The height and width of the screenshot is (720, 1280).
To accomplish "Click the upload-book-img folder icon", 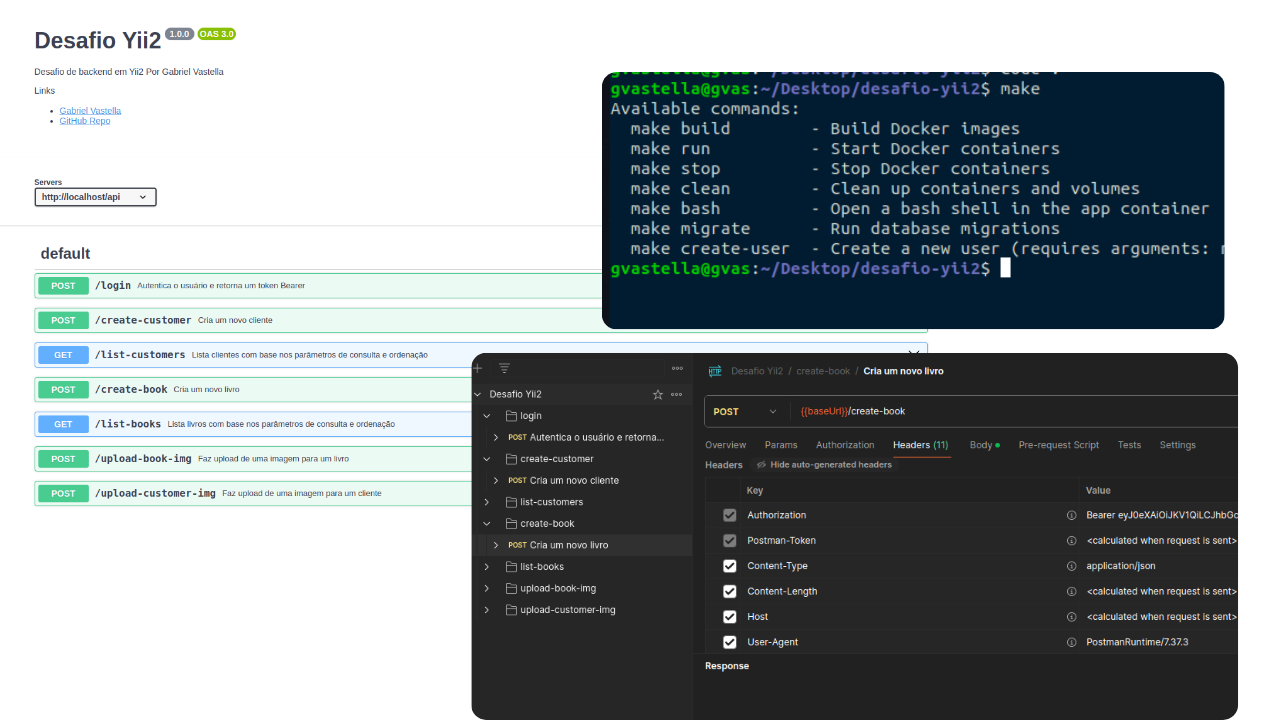I will 511,588.
